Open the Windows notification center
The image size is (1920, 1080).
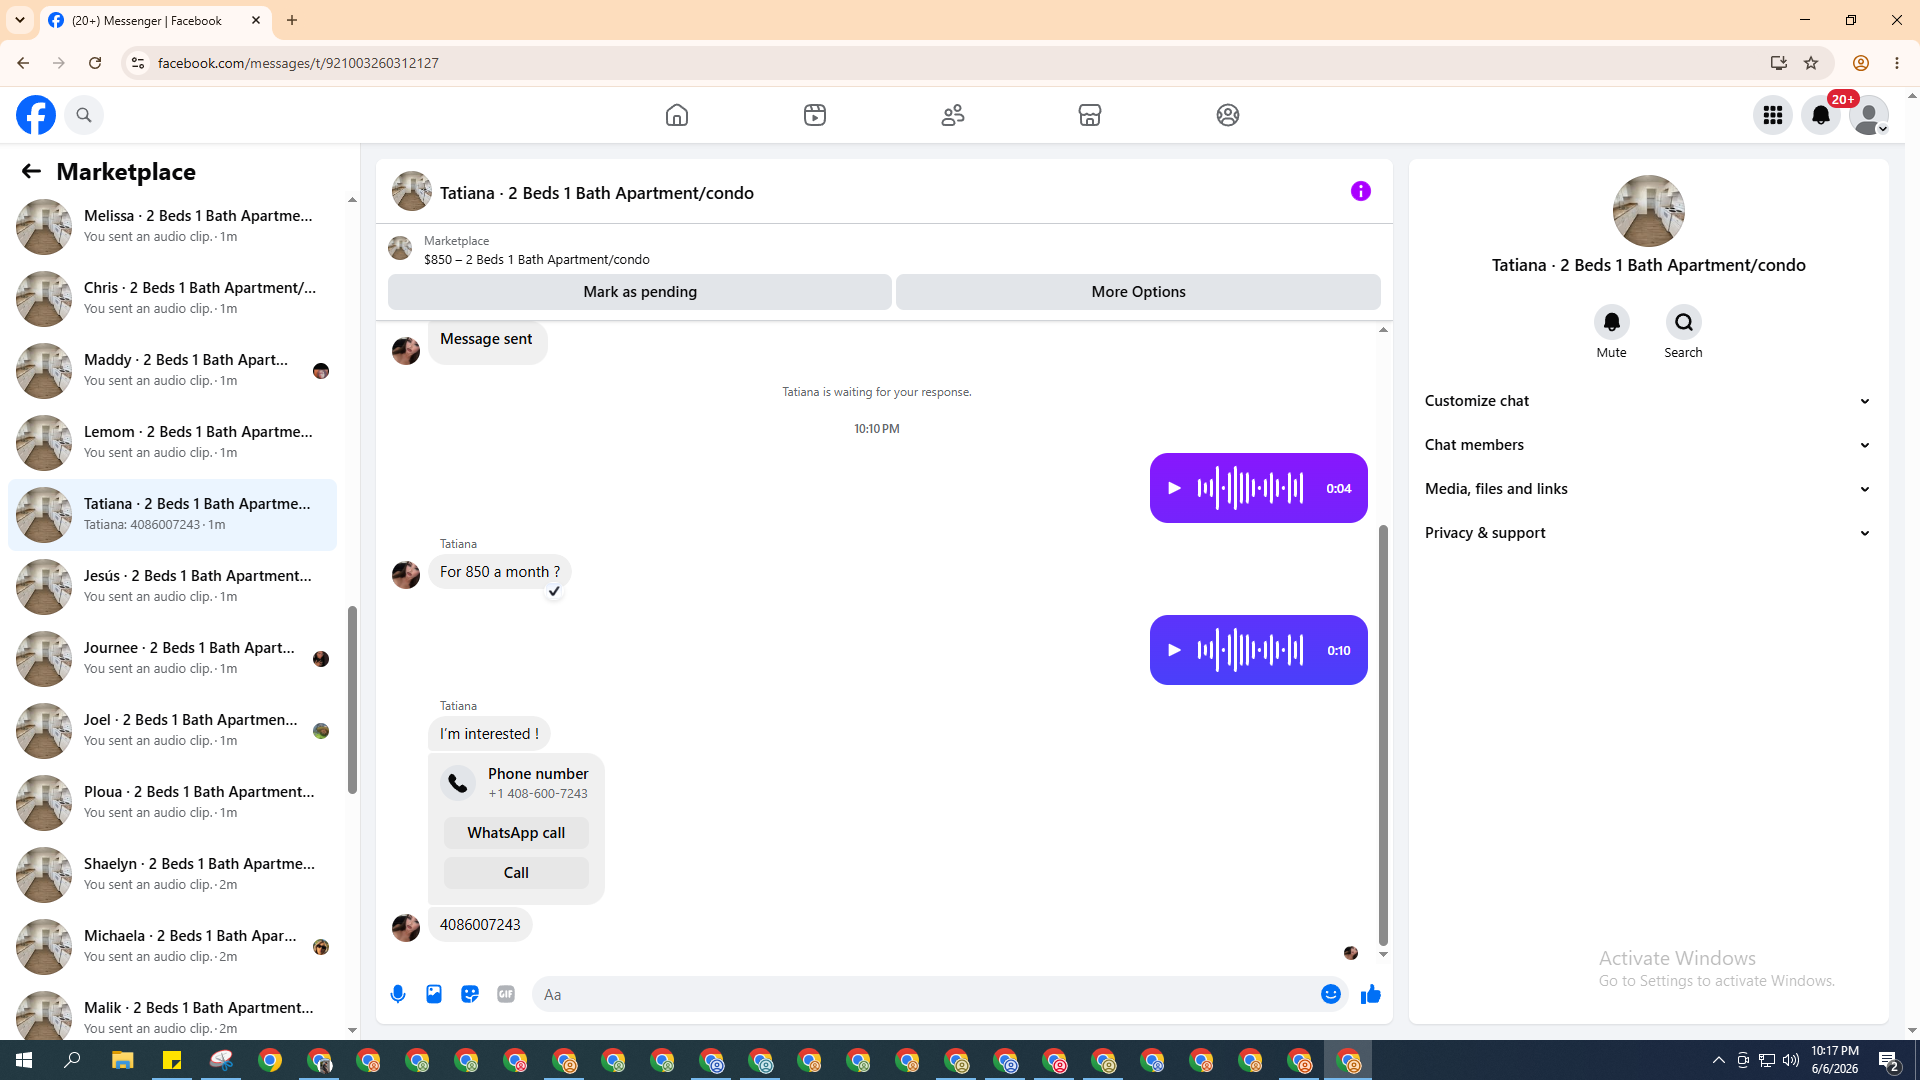(1889, 1060)
